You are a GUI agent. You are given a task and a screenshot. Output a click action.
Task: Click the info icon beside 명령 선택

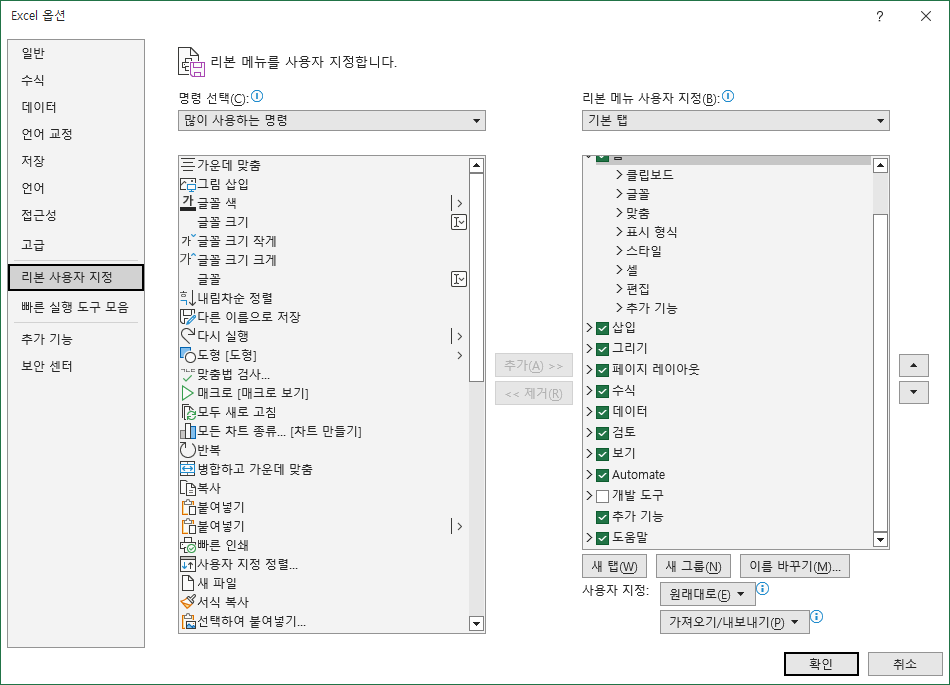click(x=257, y=96)
